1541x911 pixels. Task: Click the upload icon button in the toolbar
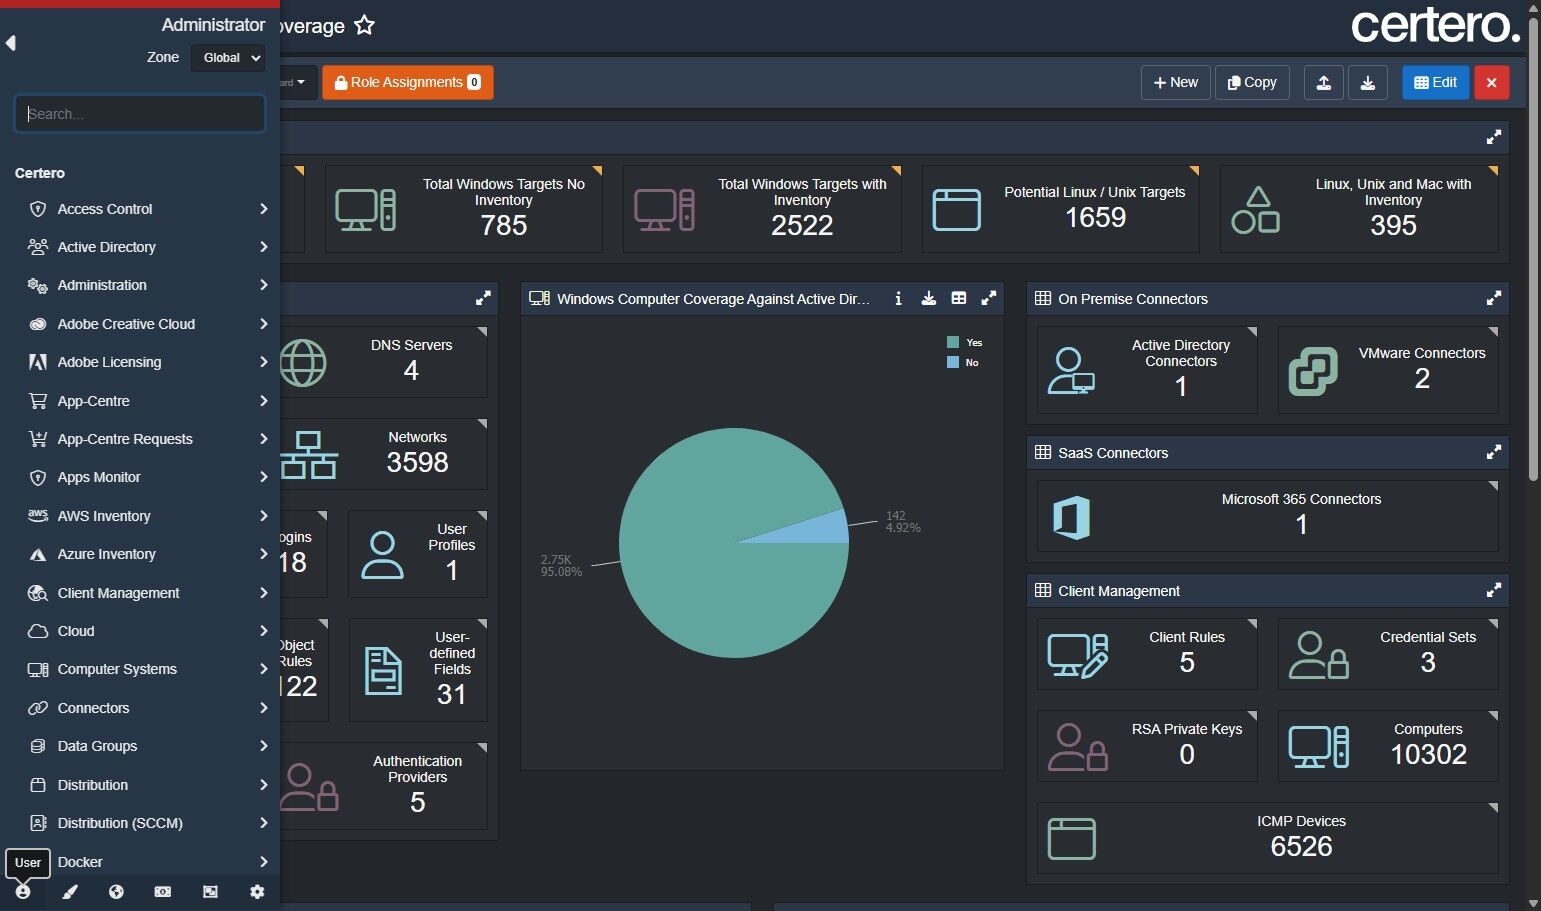click(1323, 83)
